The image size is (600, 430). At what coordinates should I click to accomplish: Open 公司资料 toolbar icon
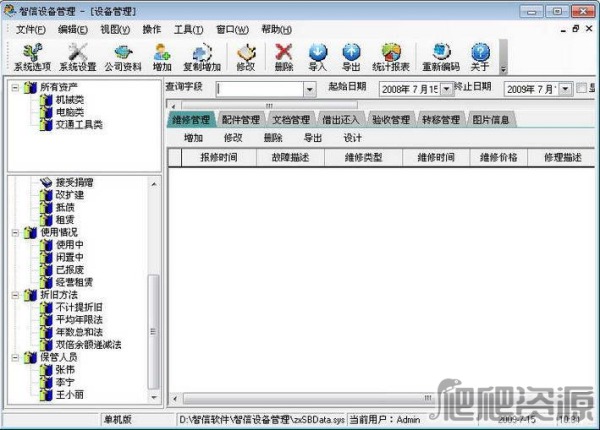(x=123, y=57)
